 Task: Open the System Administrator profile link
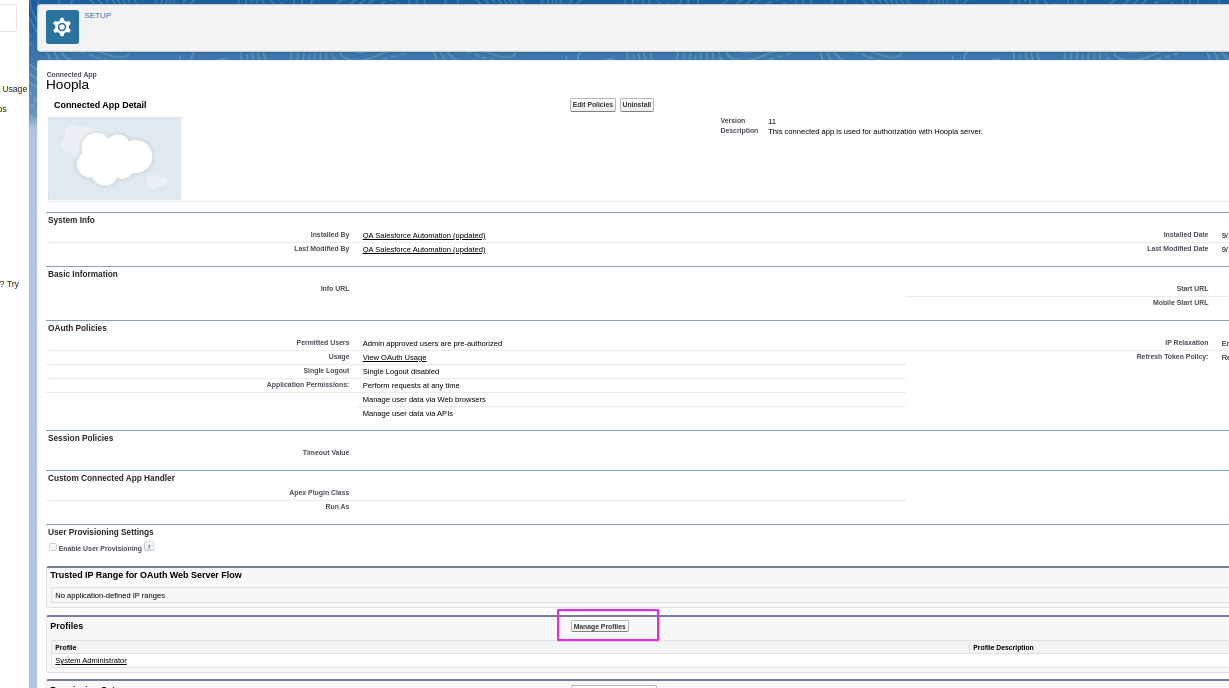tap(91, 661)
